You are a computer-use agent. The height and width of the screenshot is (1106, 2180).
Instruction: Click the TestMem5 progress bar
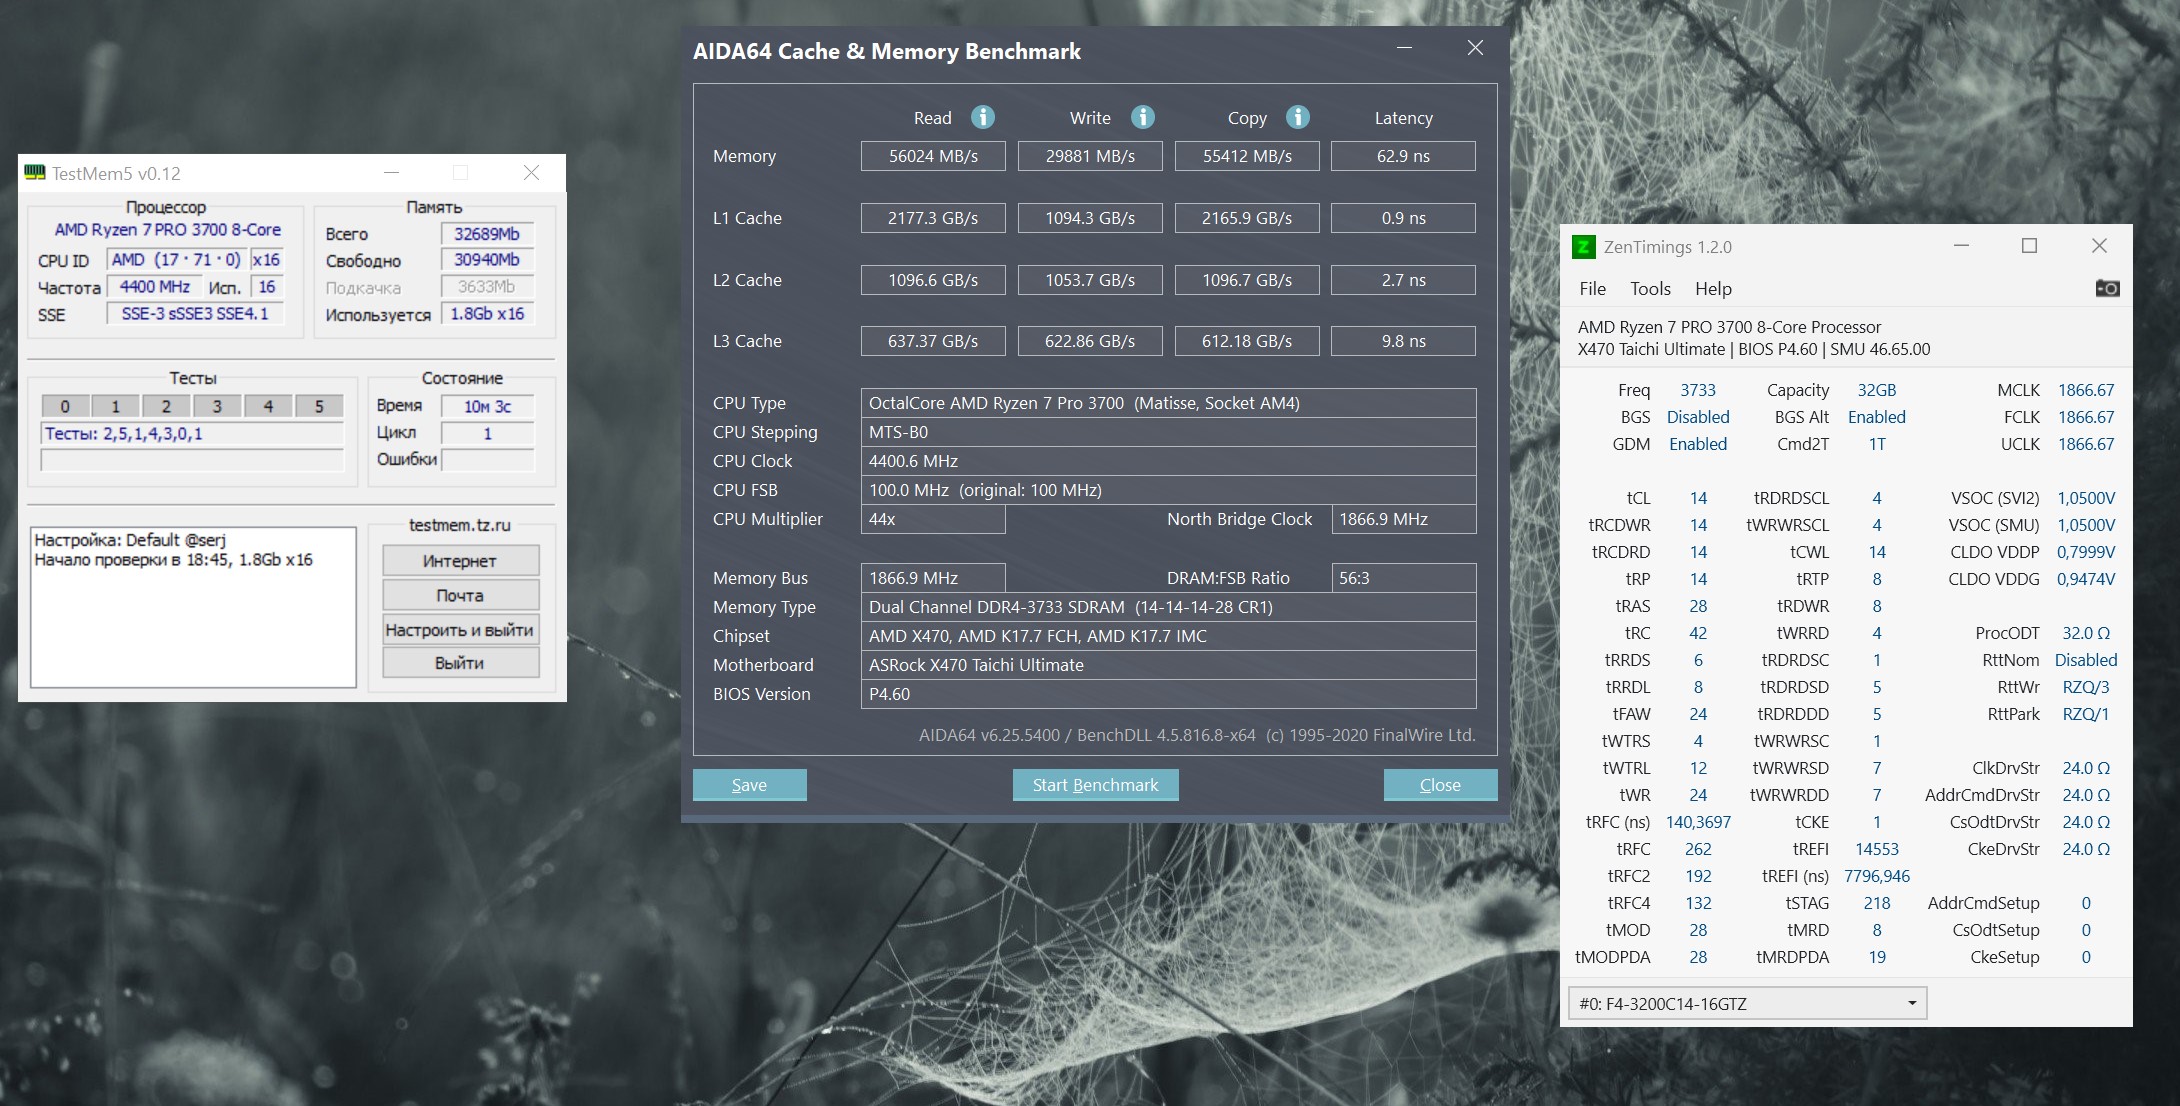coord(192,460)
